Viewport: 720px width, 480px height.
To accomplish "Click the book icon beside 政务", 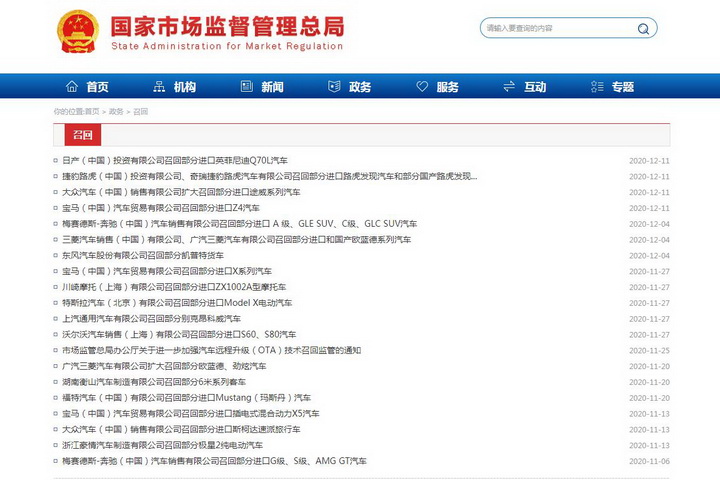I will [x=334, y=86].
